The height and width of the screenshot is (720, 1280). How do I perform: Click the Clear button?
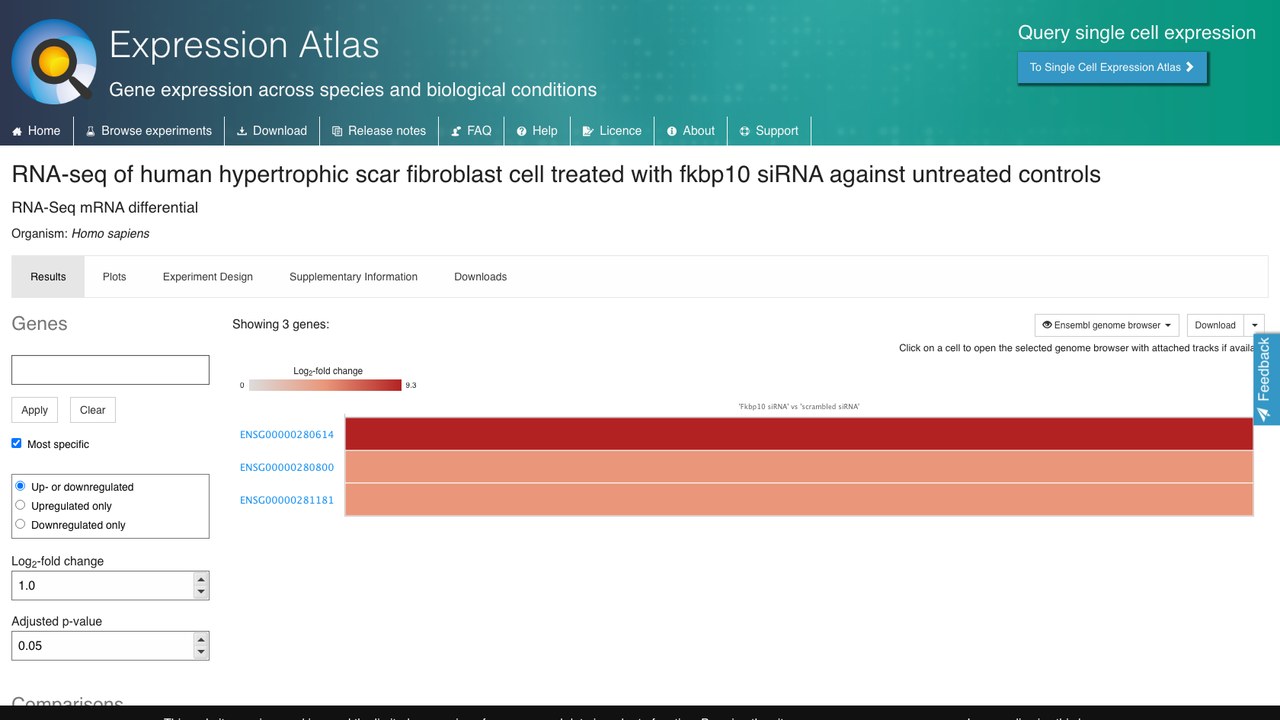point(92,410)
